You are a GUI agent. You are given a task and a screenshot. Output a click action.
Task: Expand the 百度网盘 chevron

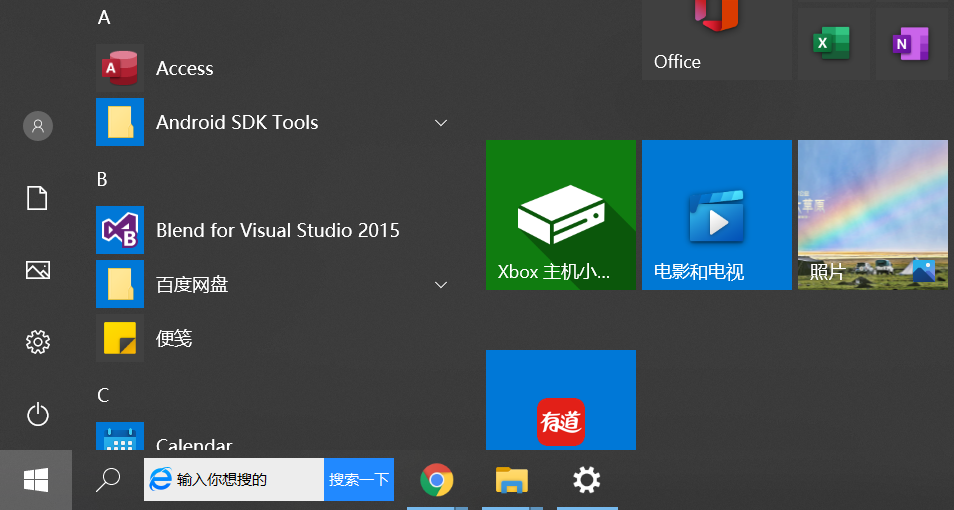(440, 285)
